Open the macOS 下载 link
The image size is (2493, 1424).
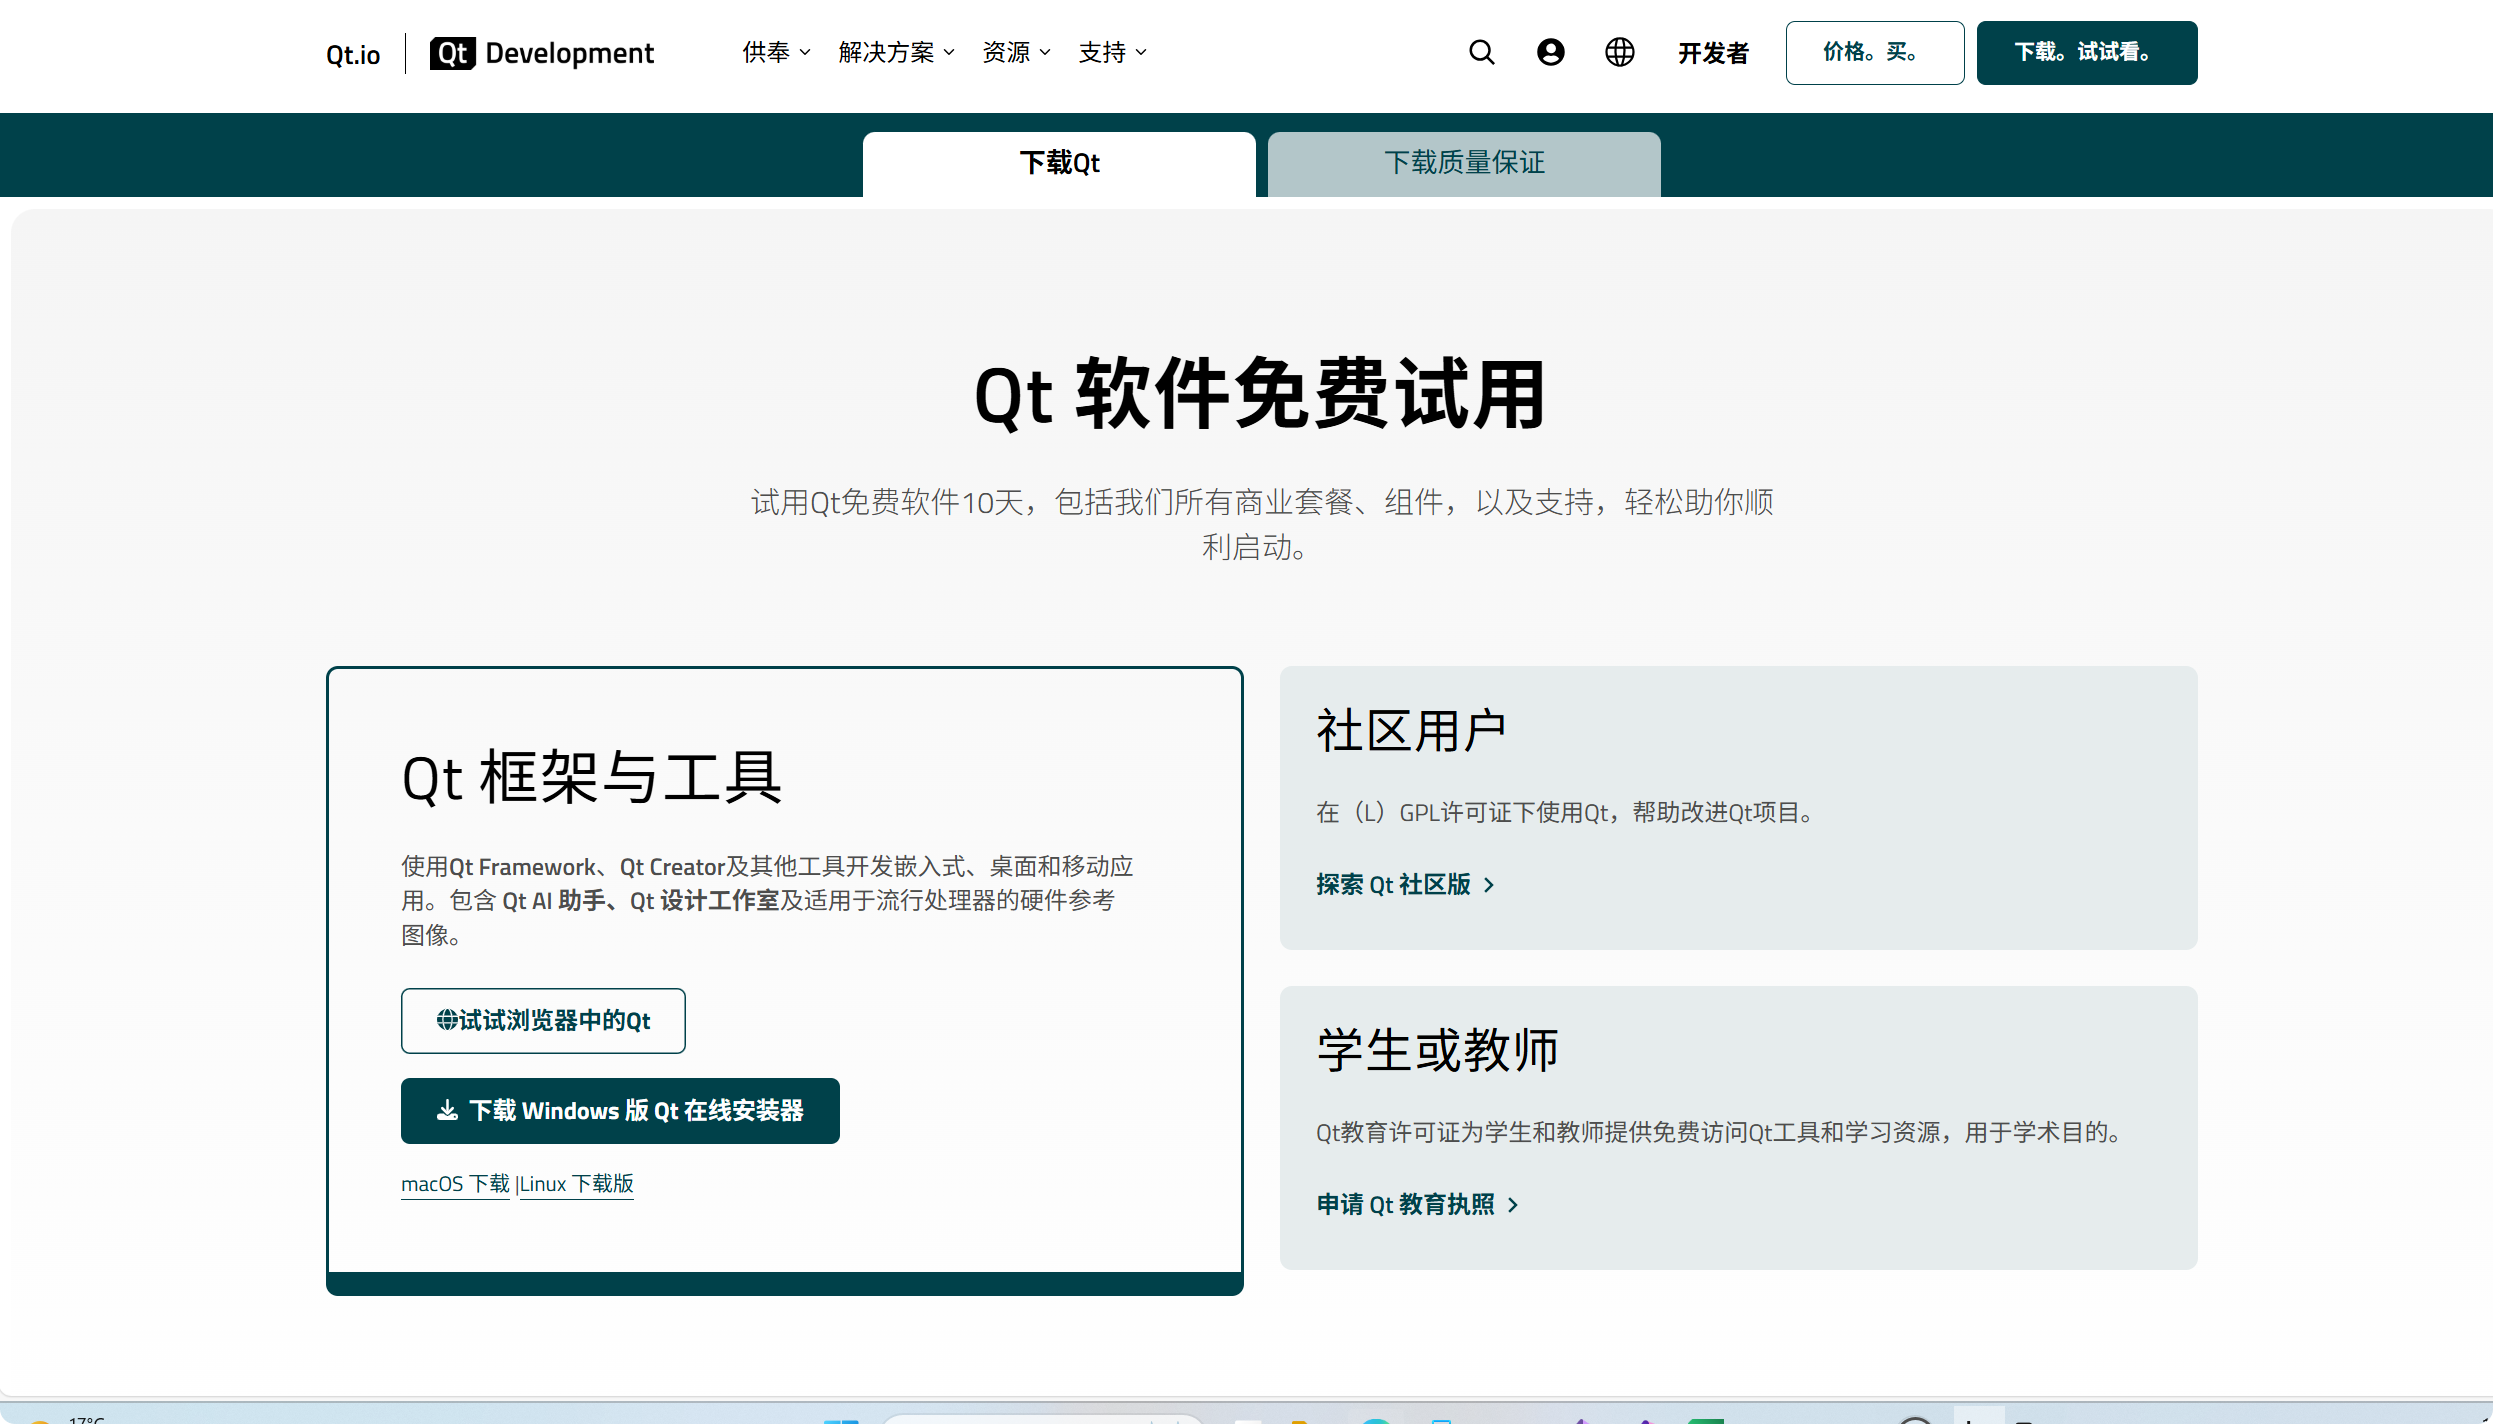click(x=455, y=1184)
